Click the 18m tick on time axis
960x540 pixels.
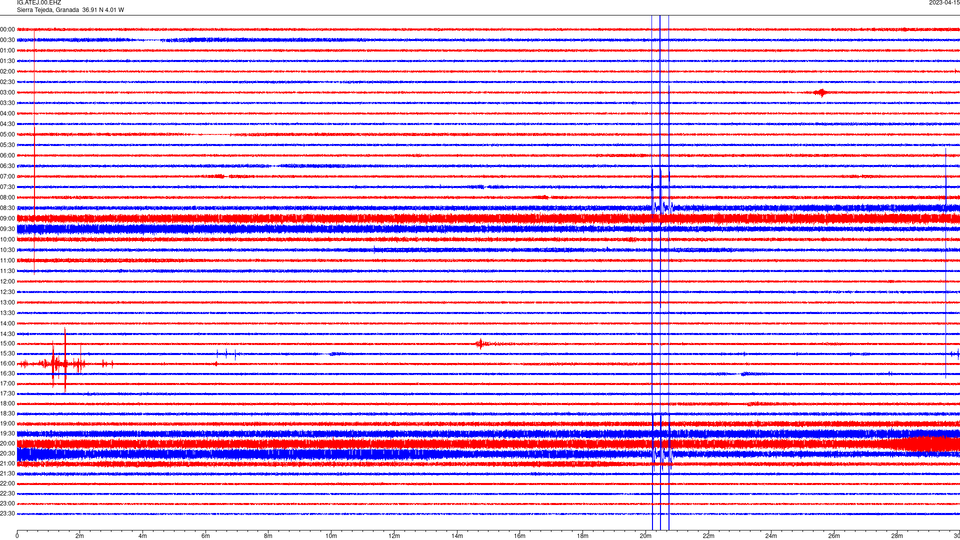(x=582, y=536)
